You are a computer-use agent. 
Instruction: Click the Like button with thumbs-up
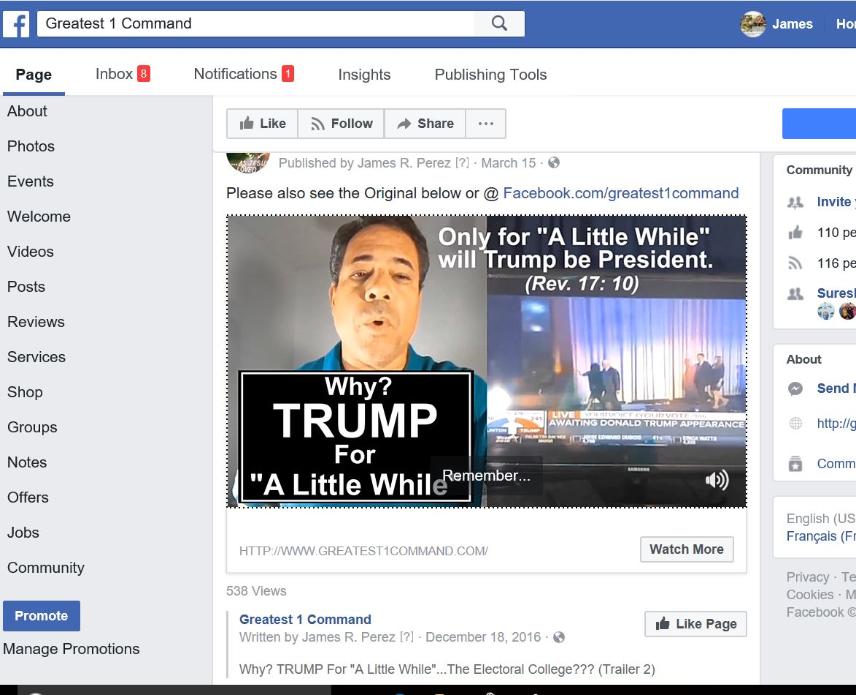[x=262, y=123]
